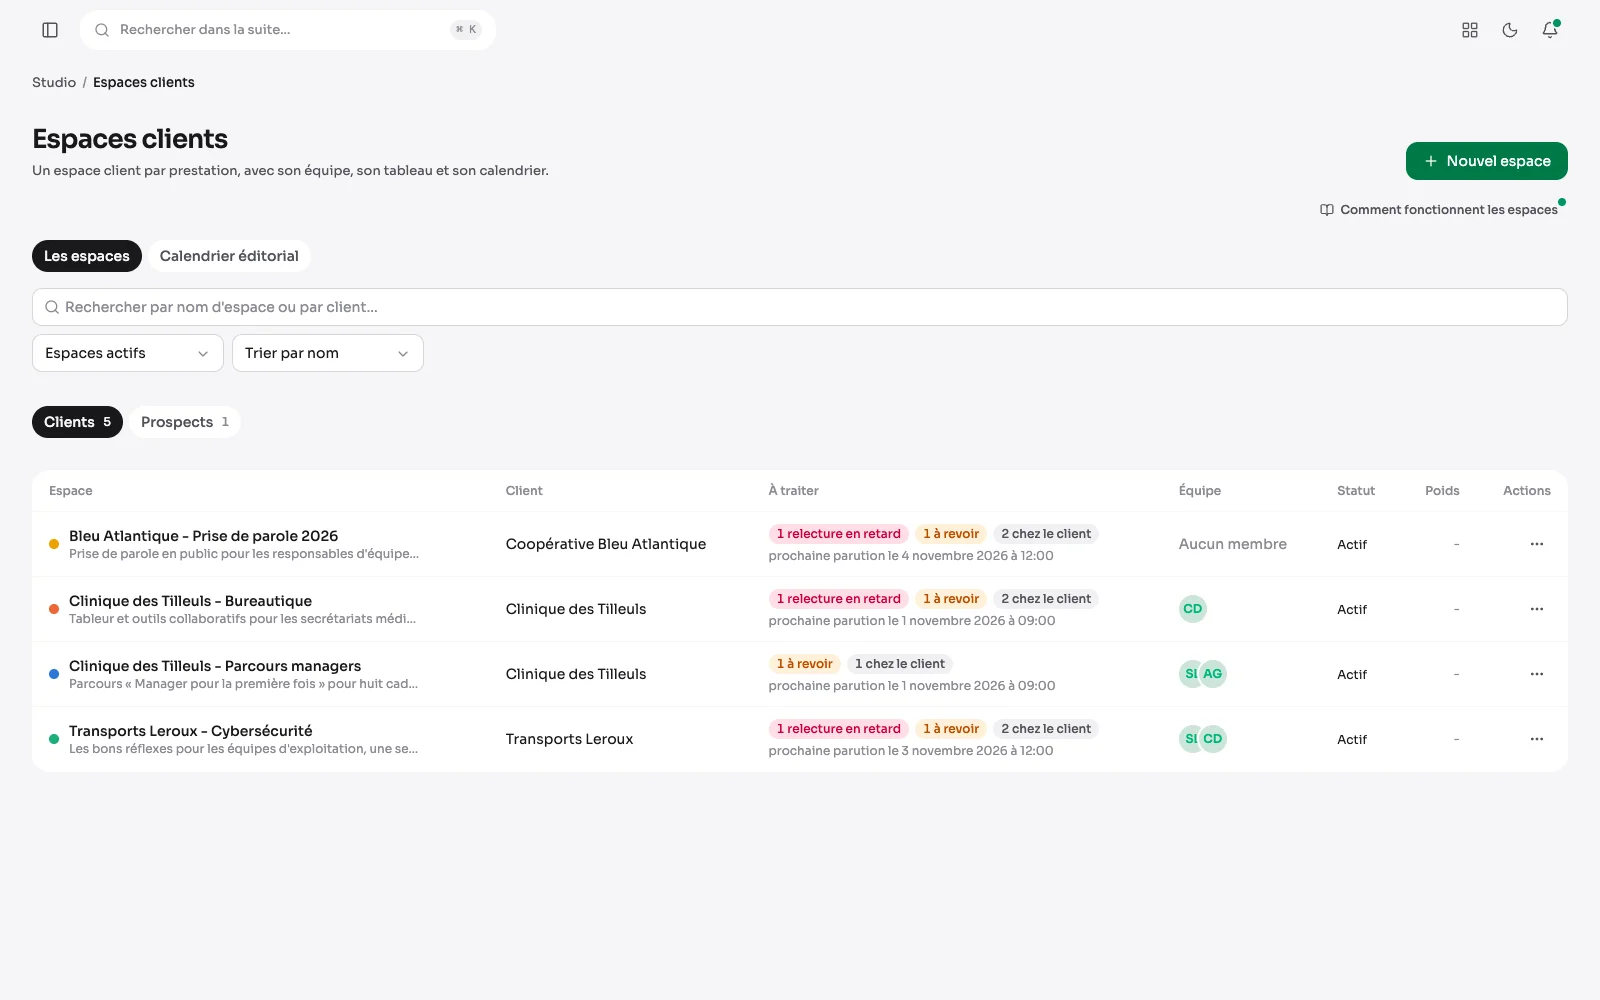Select the Clients tab
This screenshot has height=1000, width=1600.
77,422
